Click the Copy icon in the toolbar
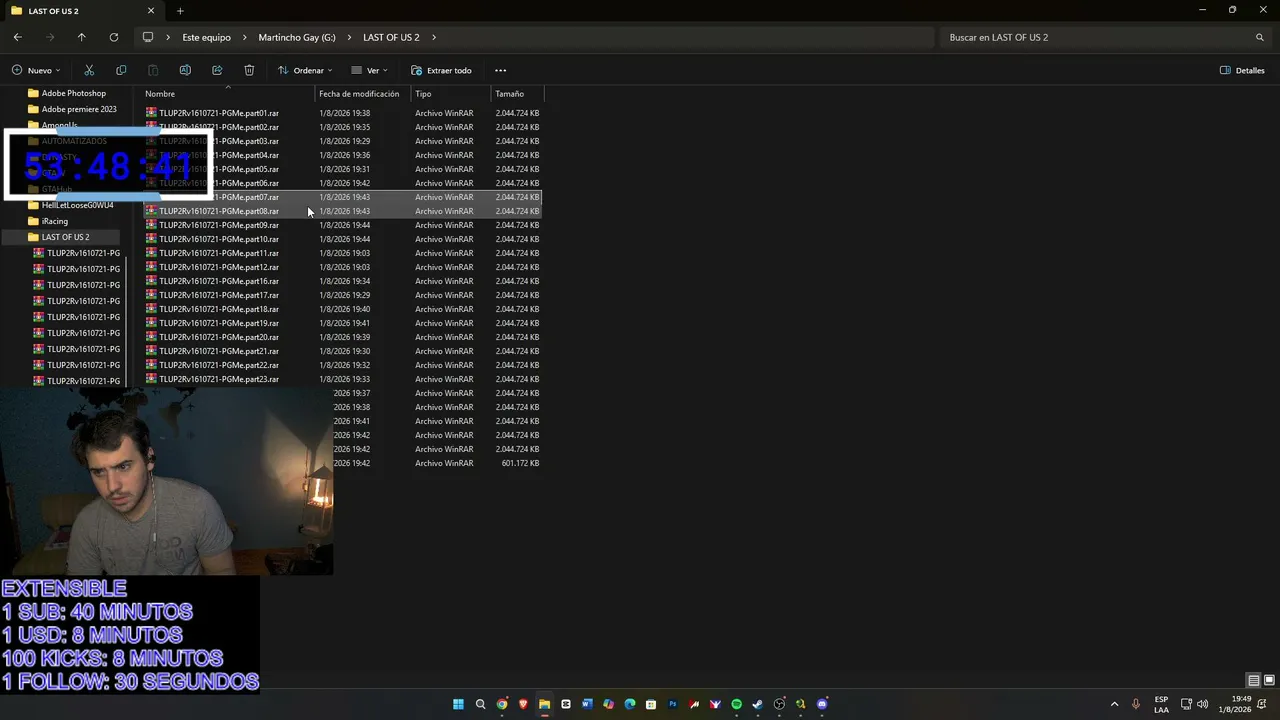This screenshot has width=1280, height=720. pyautogui.click(x=121, y=70)
